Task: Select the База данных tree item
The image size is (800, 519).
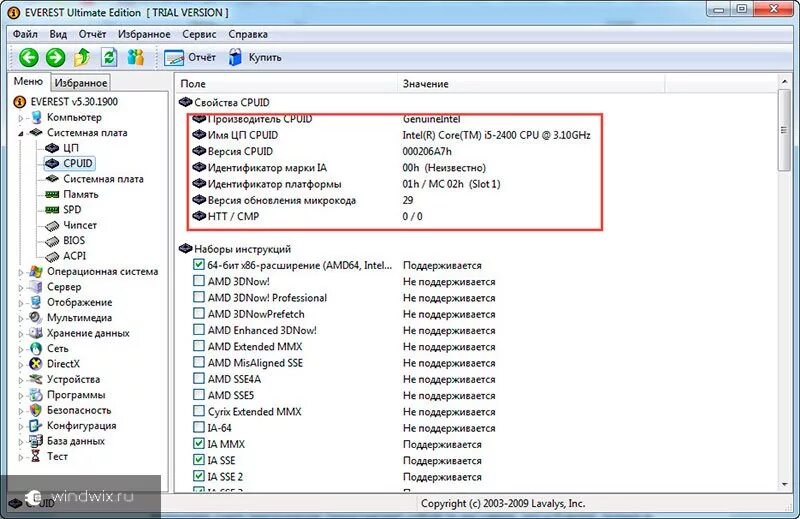Action: (76, 441)
